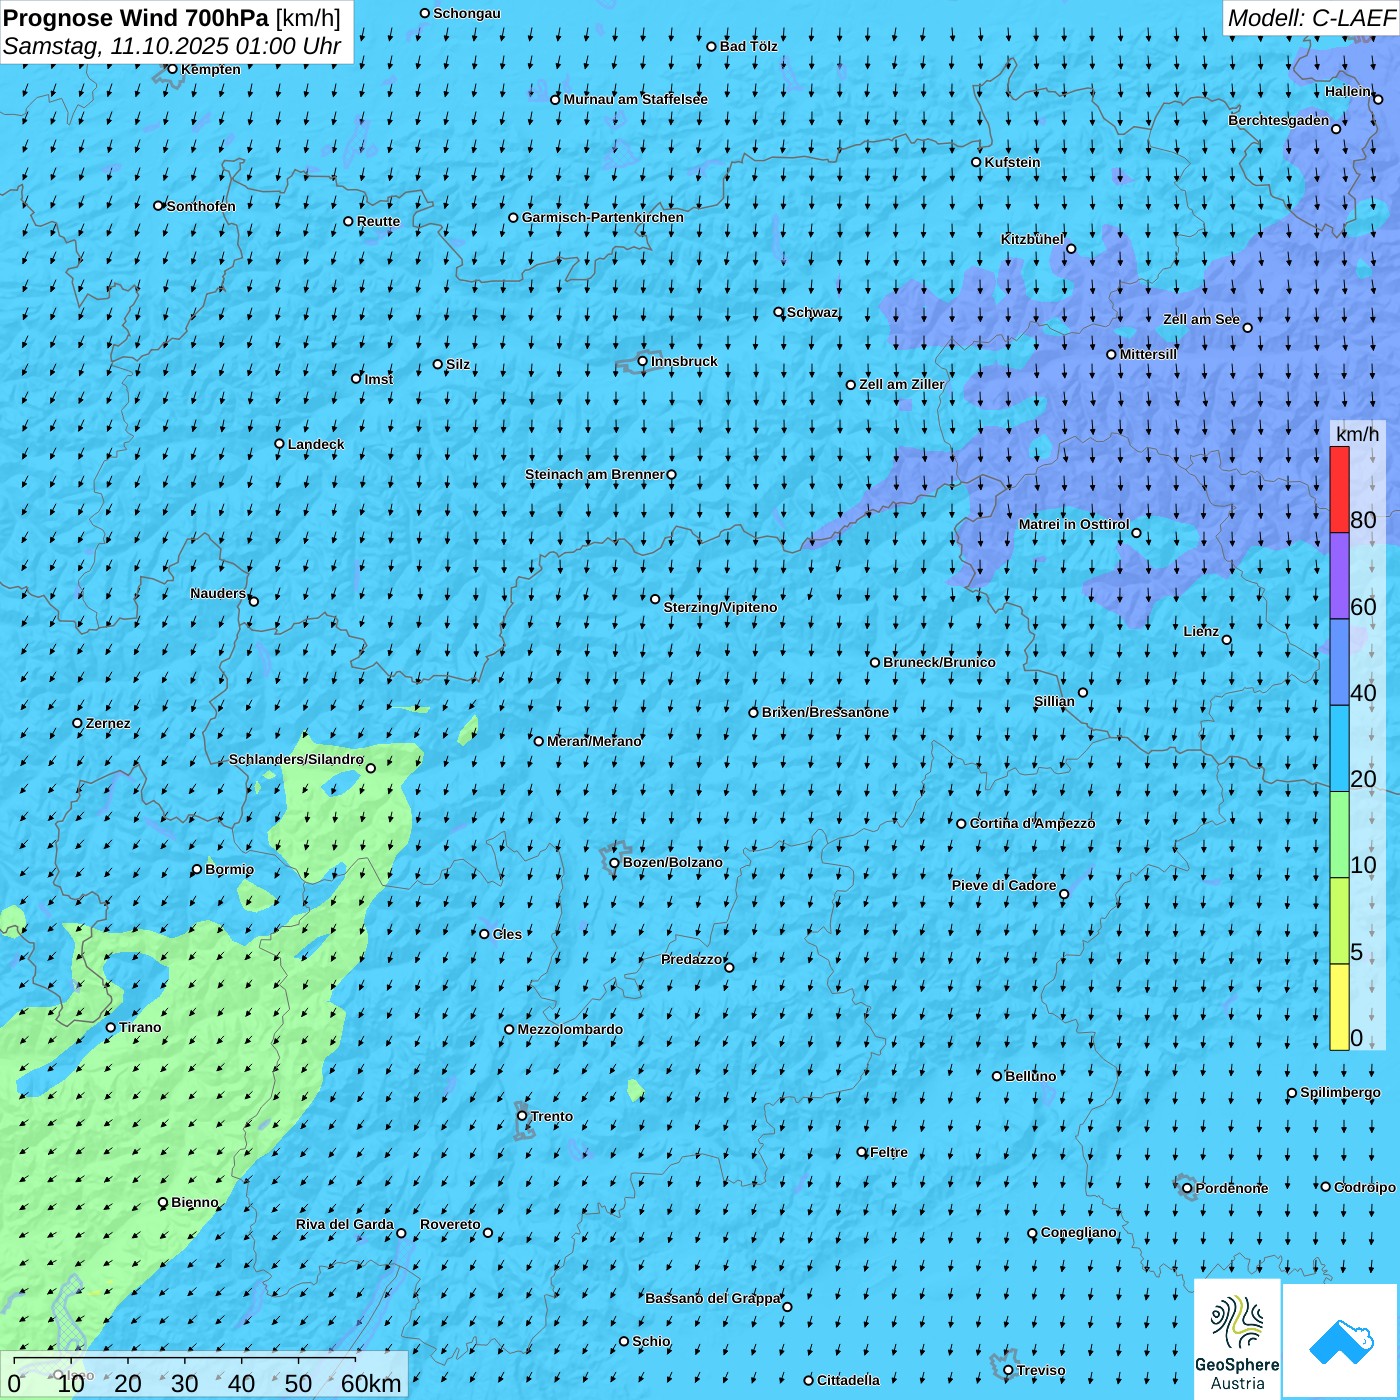Click the 'Kitzbühel' label
Screen dimensions: 1400x1400
tap(1032, 239)
